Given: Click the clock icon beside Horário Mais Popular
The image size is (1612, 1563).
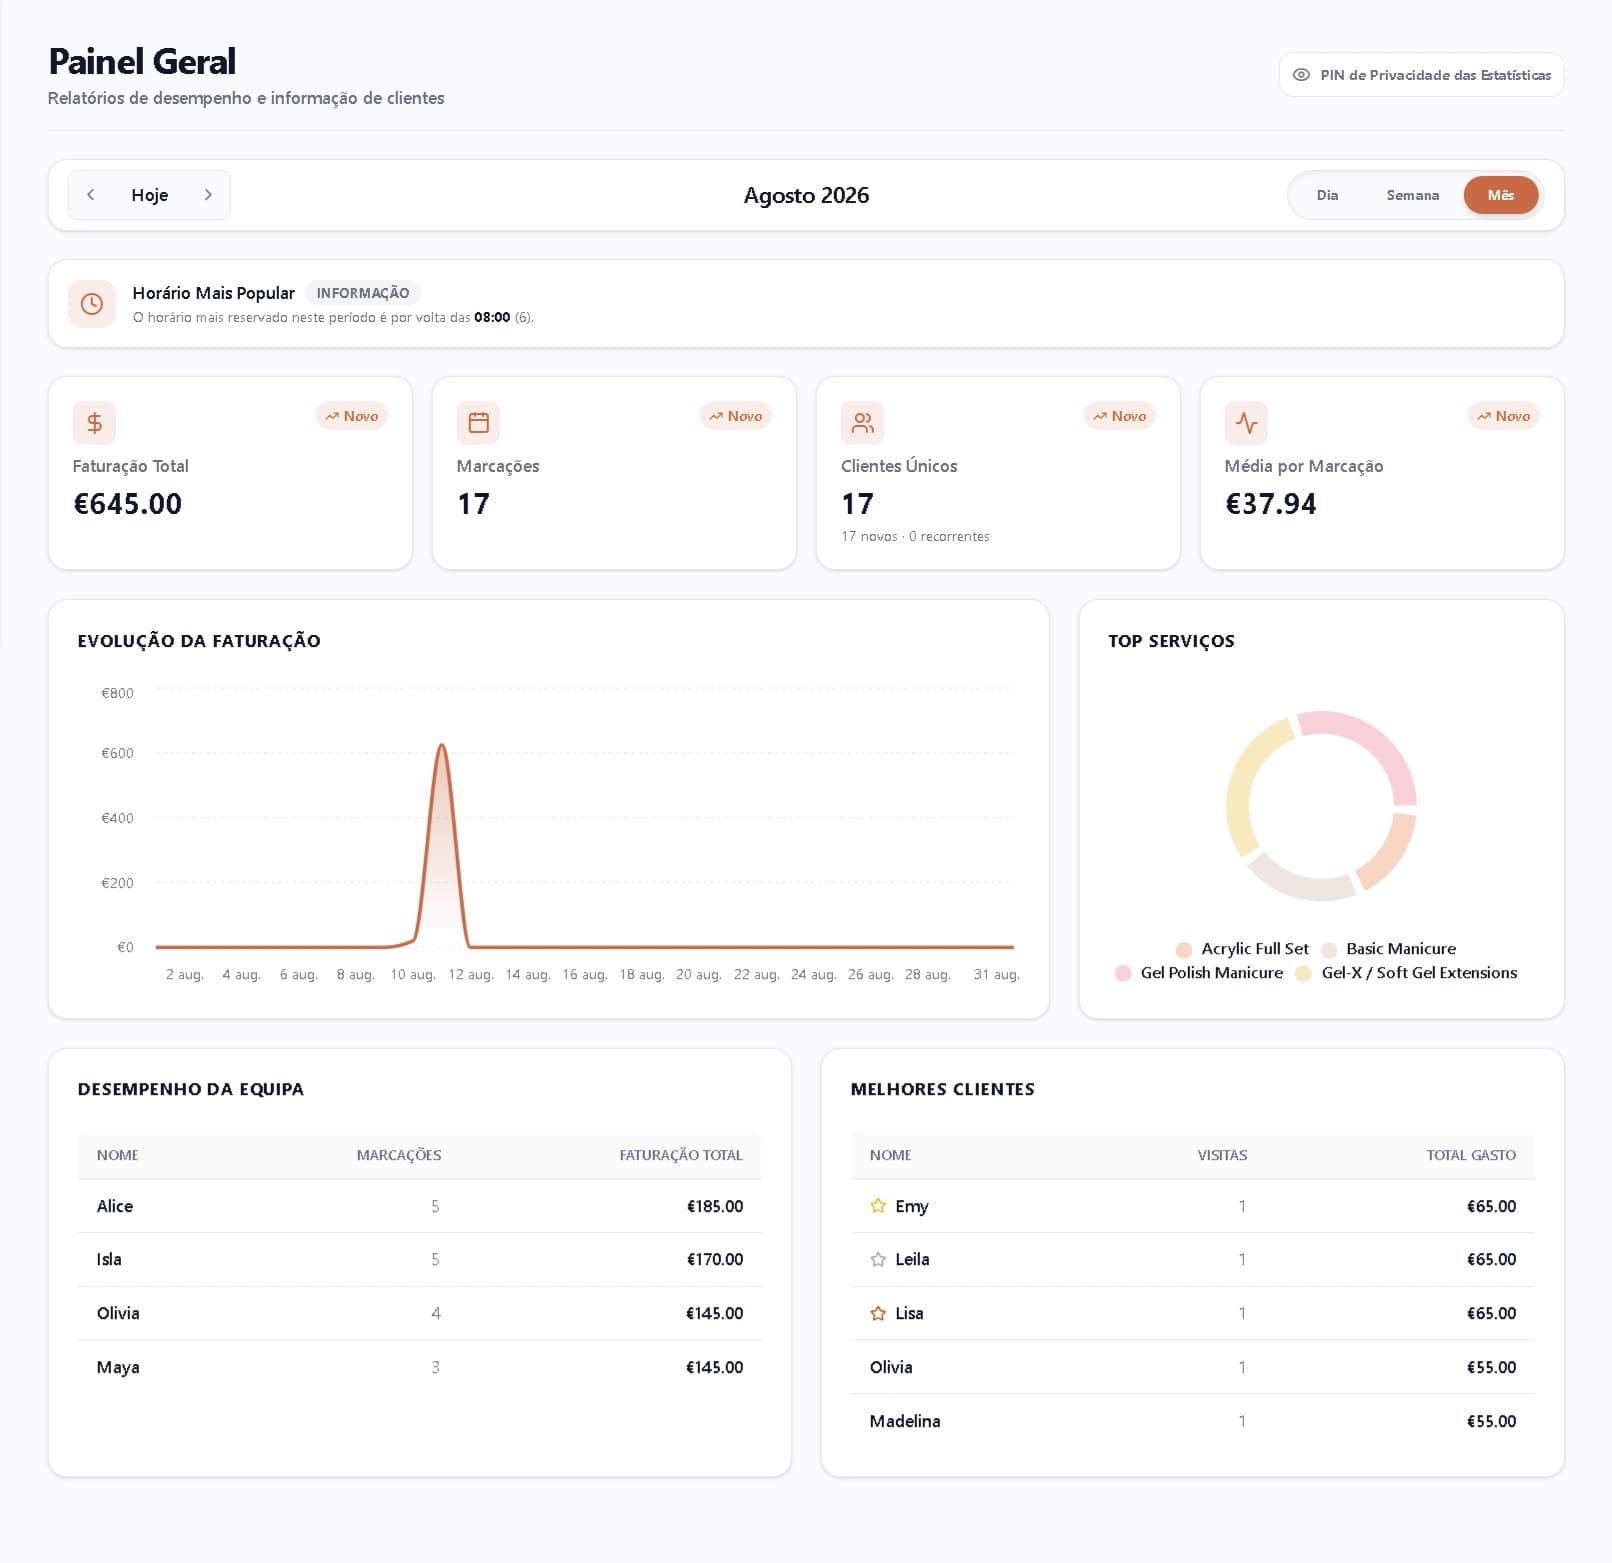Looking at the screenshot, I should [92, 304].
